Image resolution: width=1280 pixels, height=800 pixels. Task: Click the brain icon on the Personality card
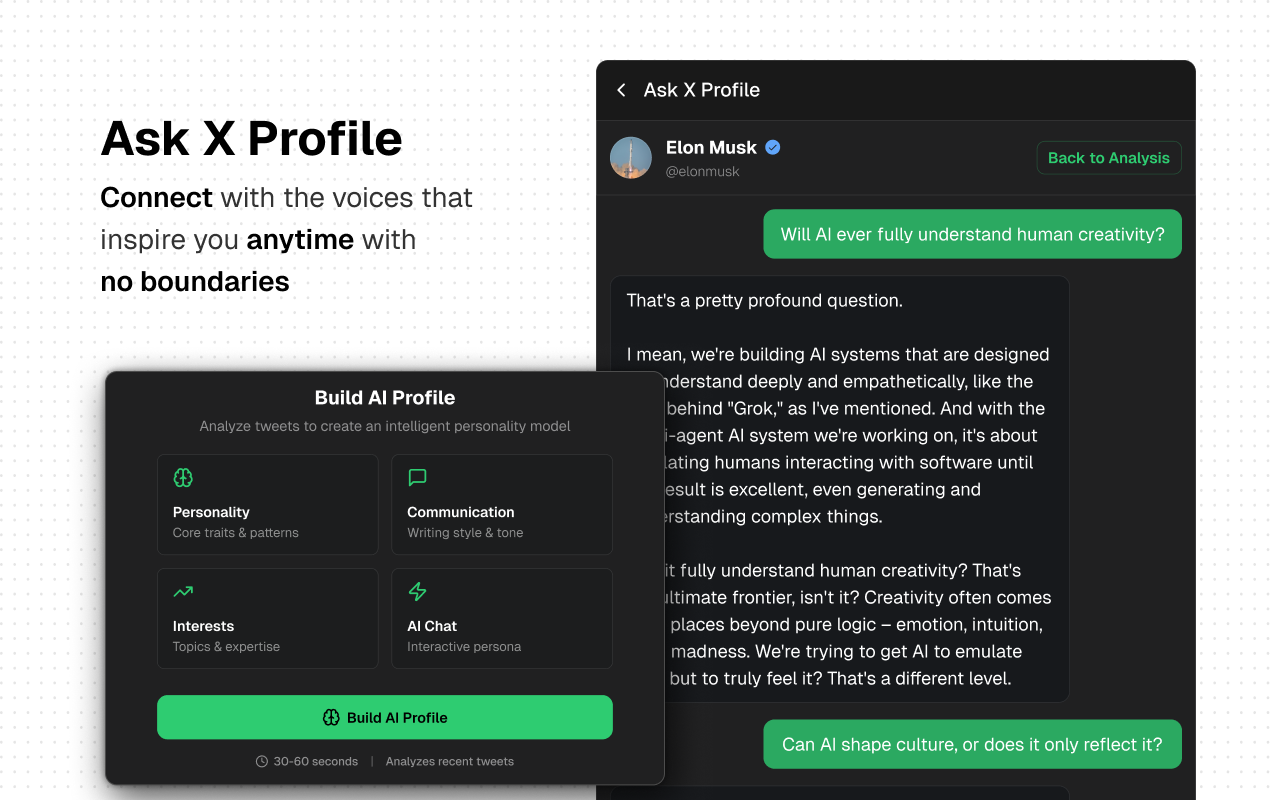coord(183,478)
